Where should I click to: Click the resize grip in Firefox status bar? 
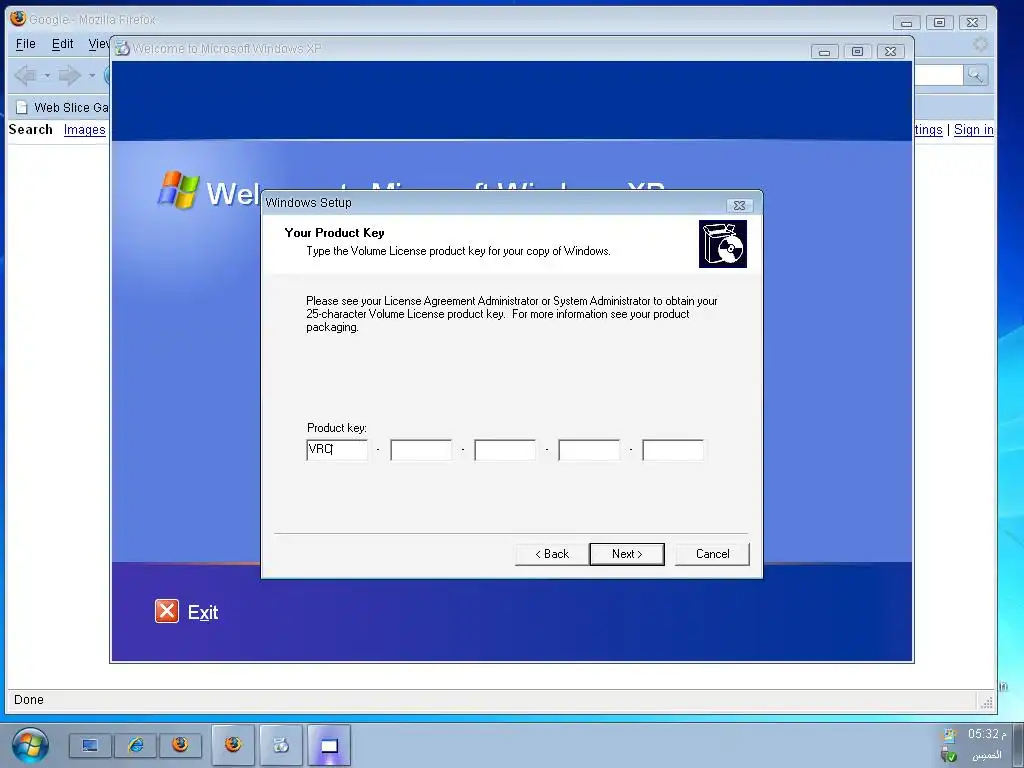(987, 703)
